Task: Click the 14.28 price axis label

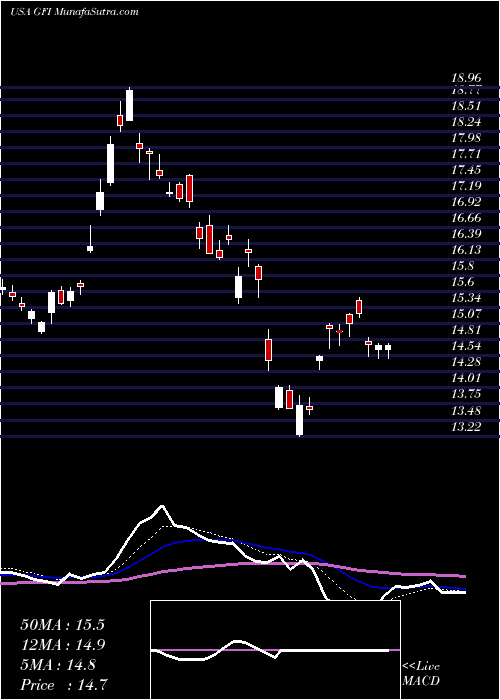Action: coord(466,362)
